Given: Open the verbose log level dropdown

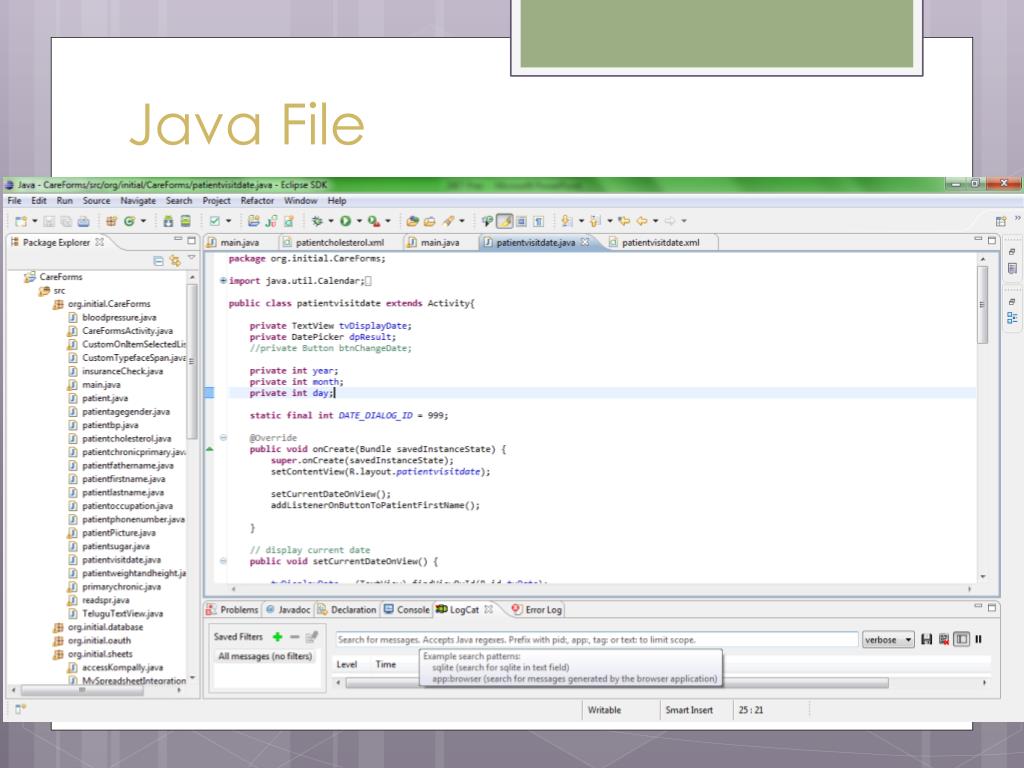Looking at the screenshot, I should tap(889, 639).
